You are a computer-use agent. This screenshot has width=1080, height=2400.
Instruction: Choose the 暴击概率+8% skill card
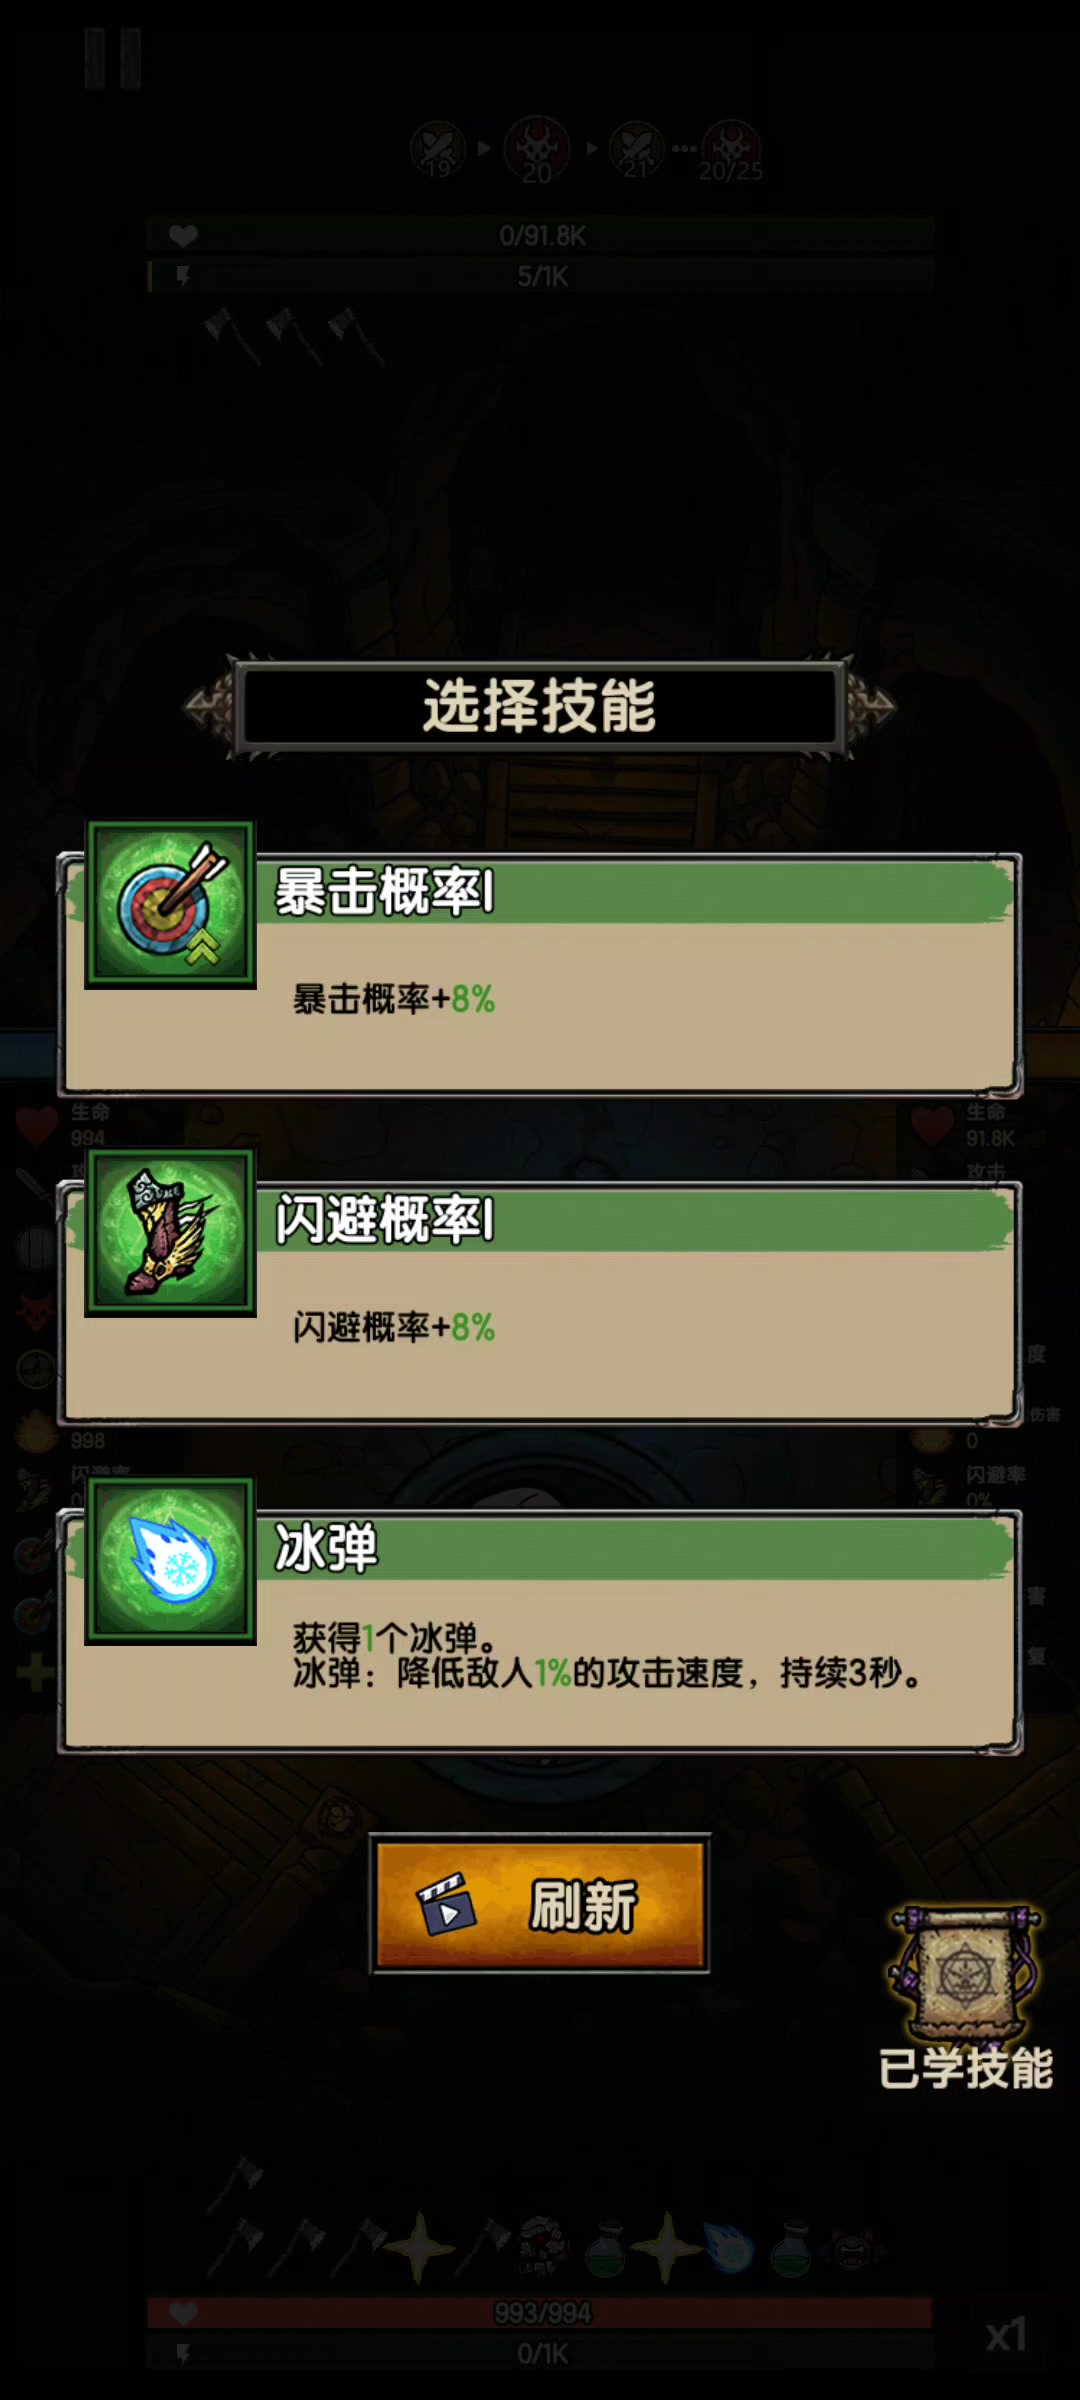[540, 974]
